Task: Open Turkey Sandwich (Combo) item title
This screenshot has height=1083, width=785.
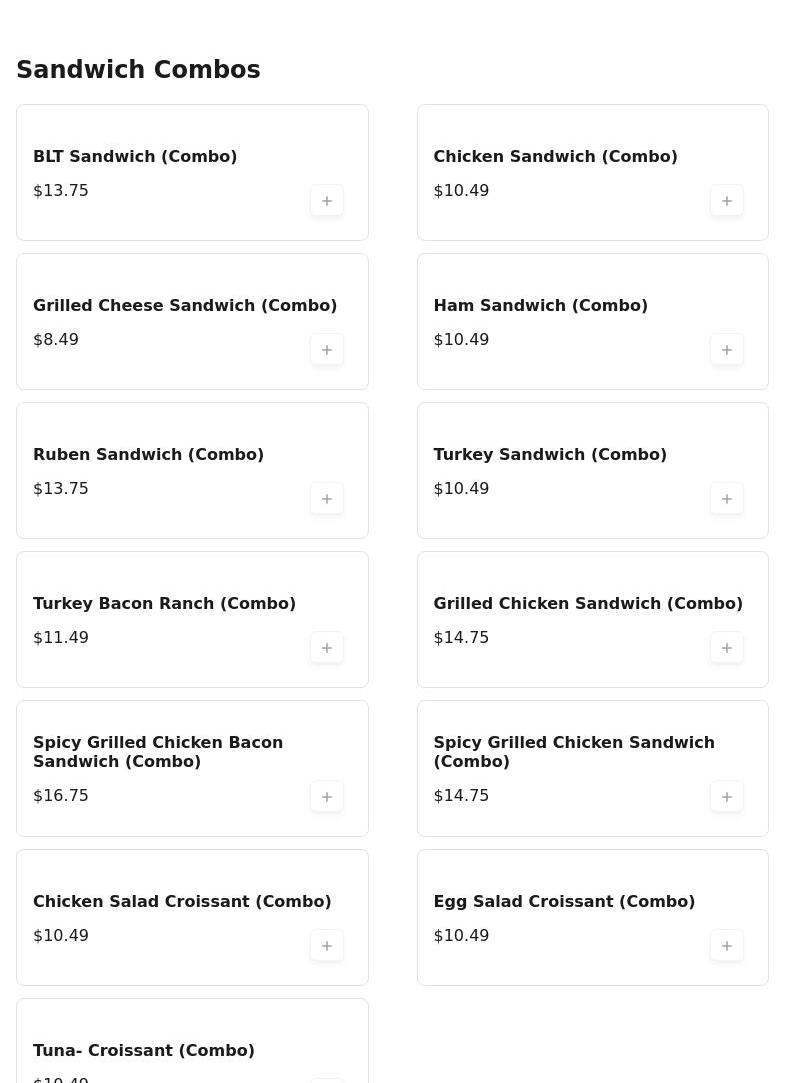Action: pos(550,454)
